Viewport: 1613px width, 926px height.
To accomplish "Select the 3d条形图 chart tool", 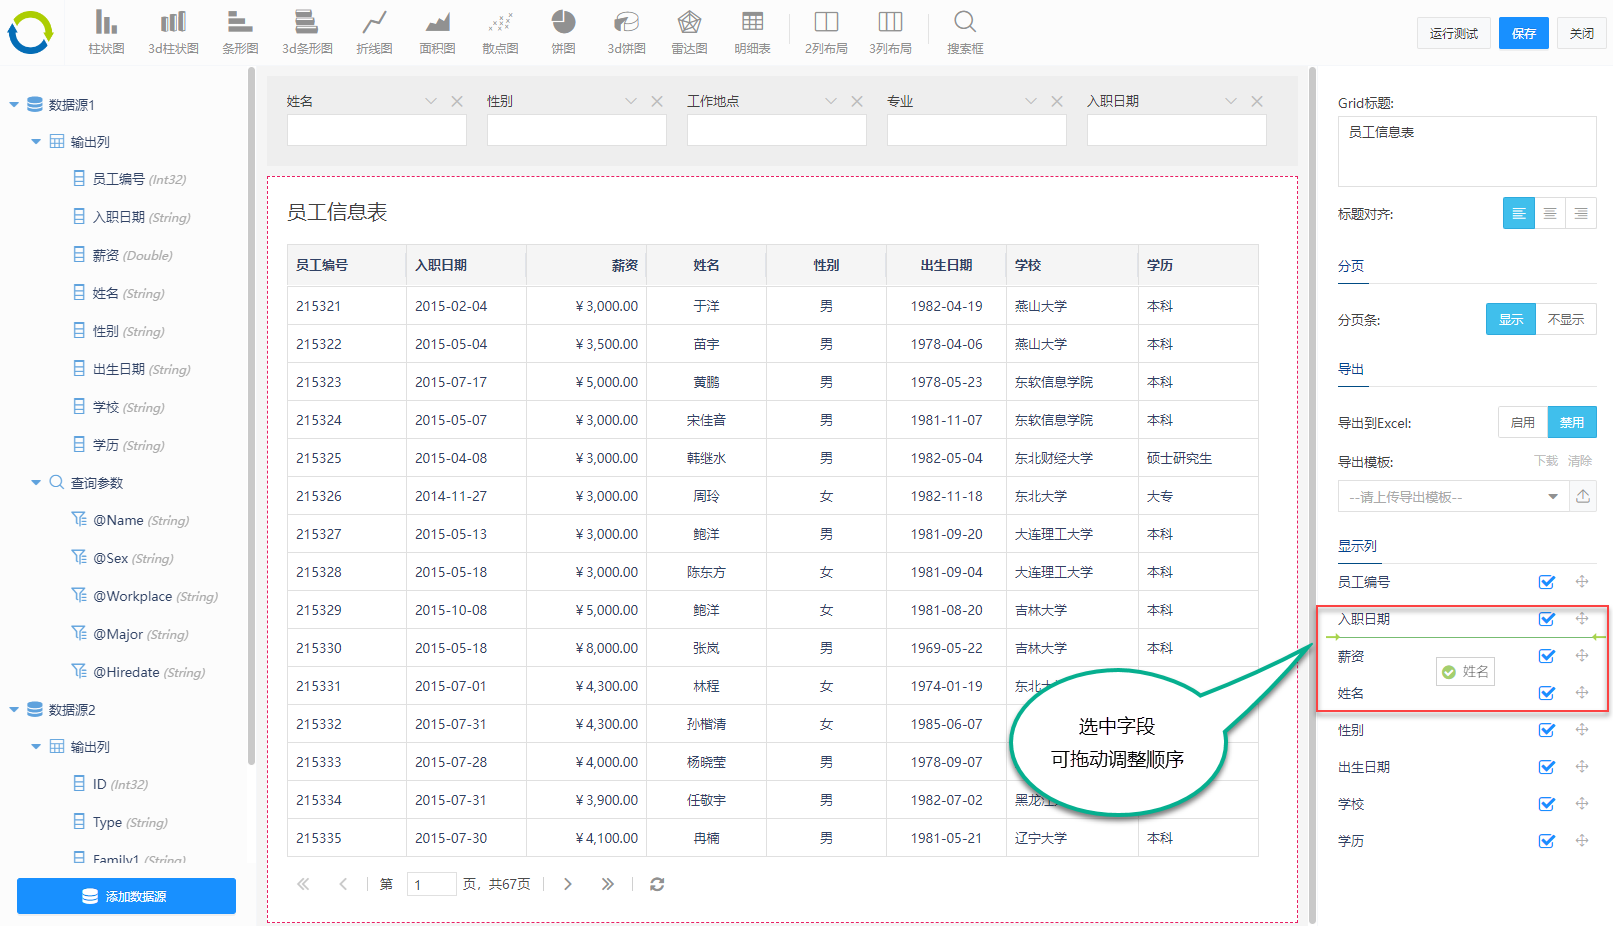I will coord(307,32).
